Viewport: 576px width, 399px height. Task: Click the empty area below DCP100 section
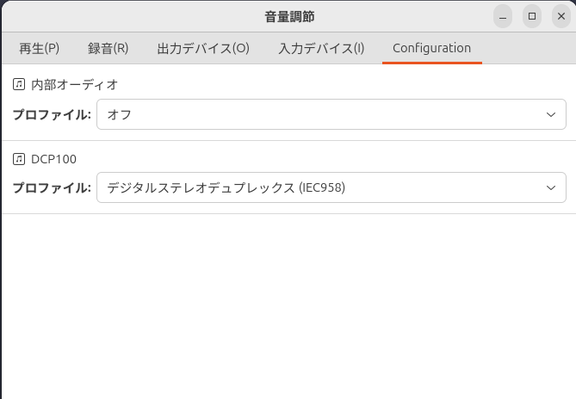pos(289,306)
